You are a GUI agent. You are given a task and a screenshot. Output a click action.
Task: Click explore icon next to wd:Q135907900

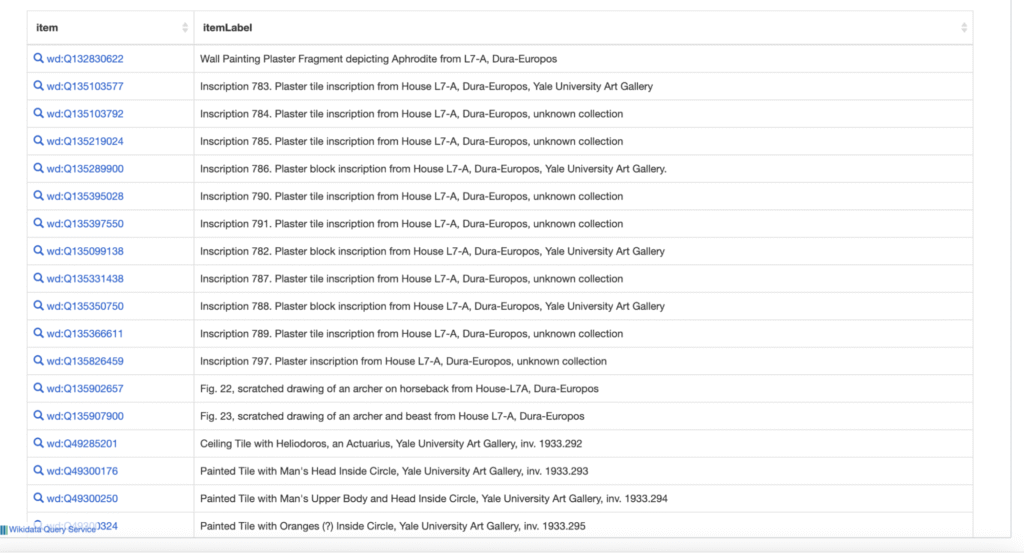[39, 416]
